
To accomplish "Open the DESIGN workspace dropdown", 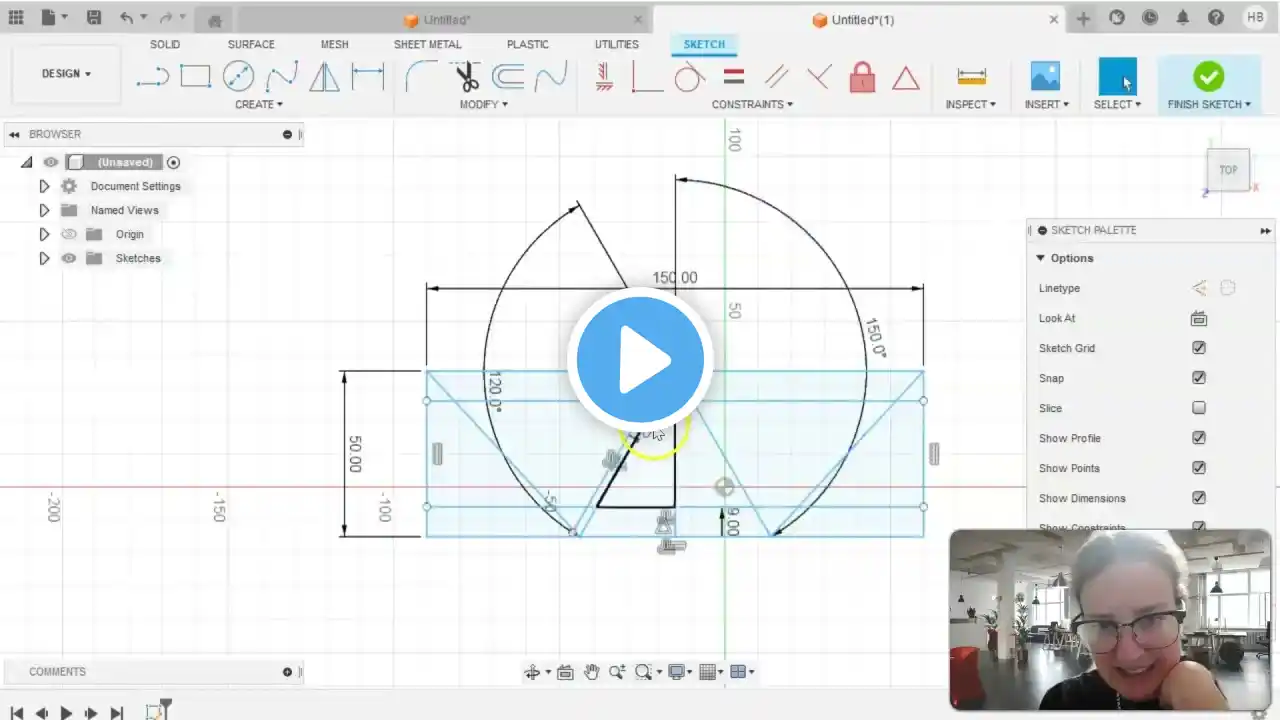I will click(x=66, y=74).
